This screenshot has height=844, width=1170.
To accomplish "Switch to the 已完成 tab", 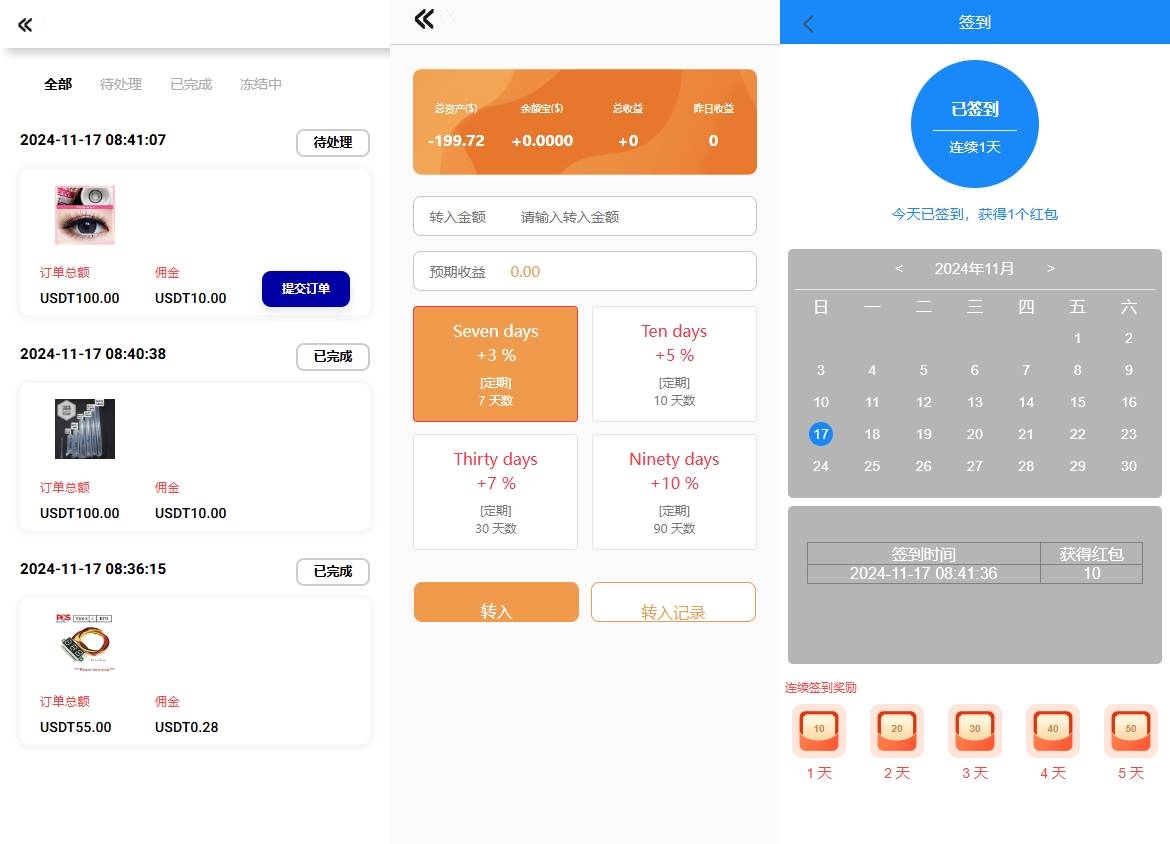I will click(x=190, y=84).
